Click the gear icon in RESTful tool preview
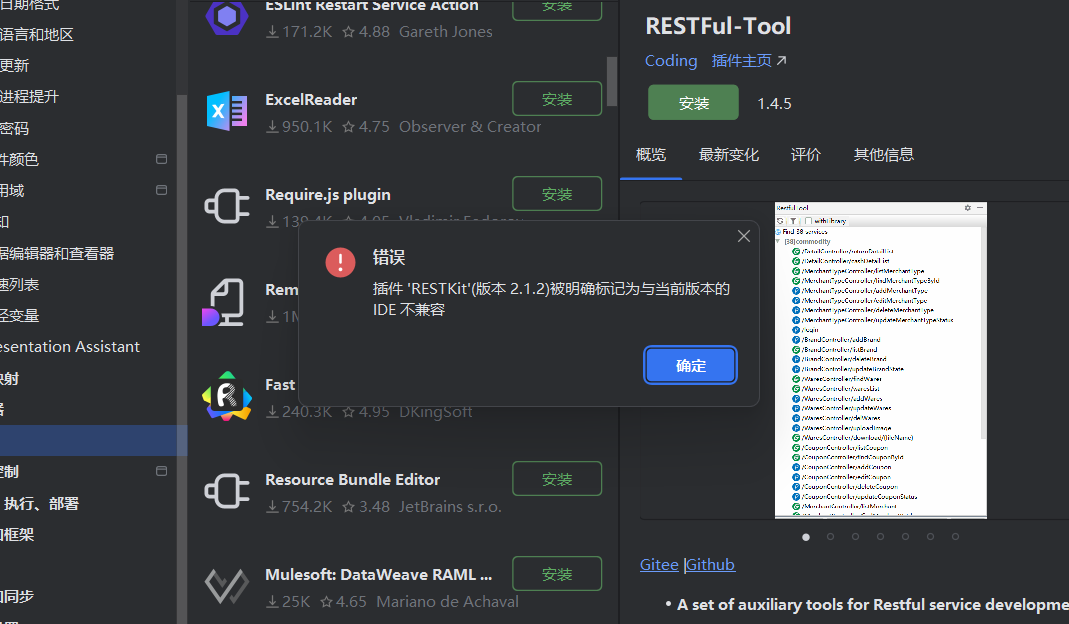 click(967, 207)
